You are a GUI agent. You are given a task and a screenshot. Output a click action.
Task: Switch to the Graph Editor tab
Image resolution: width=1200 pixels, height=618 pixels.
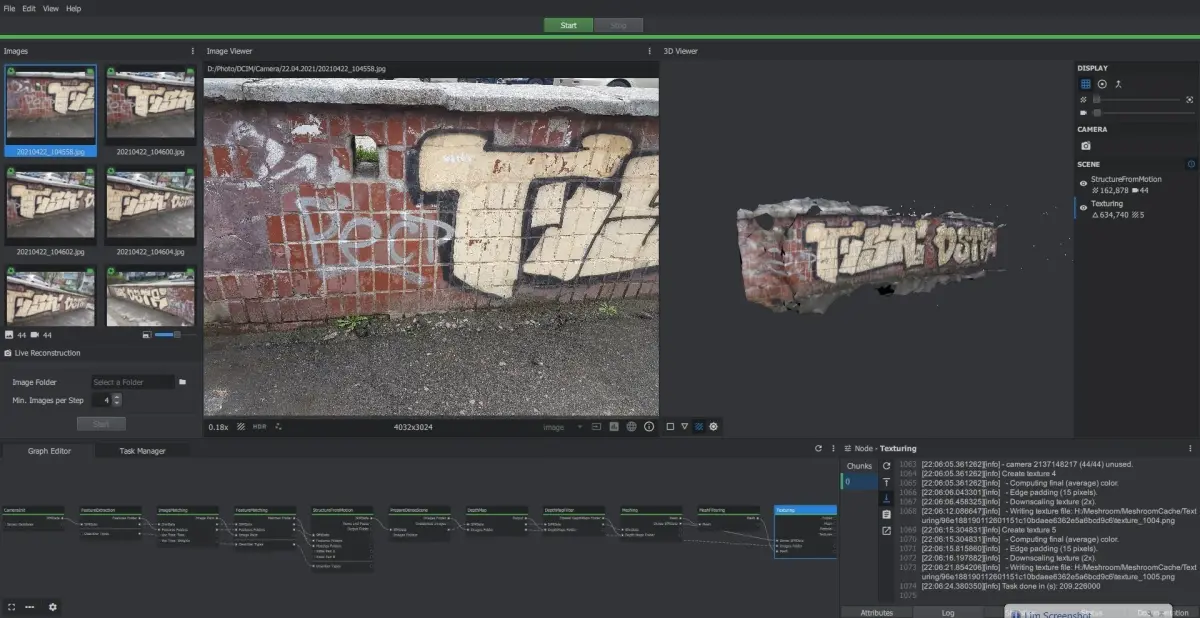click(49, 451)
